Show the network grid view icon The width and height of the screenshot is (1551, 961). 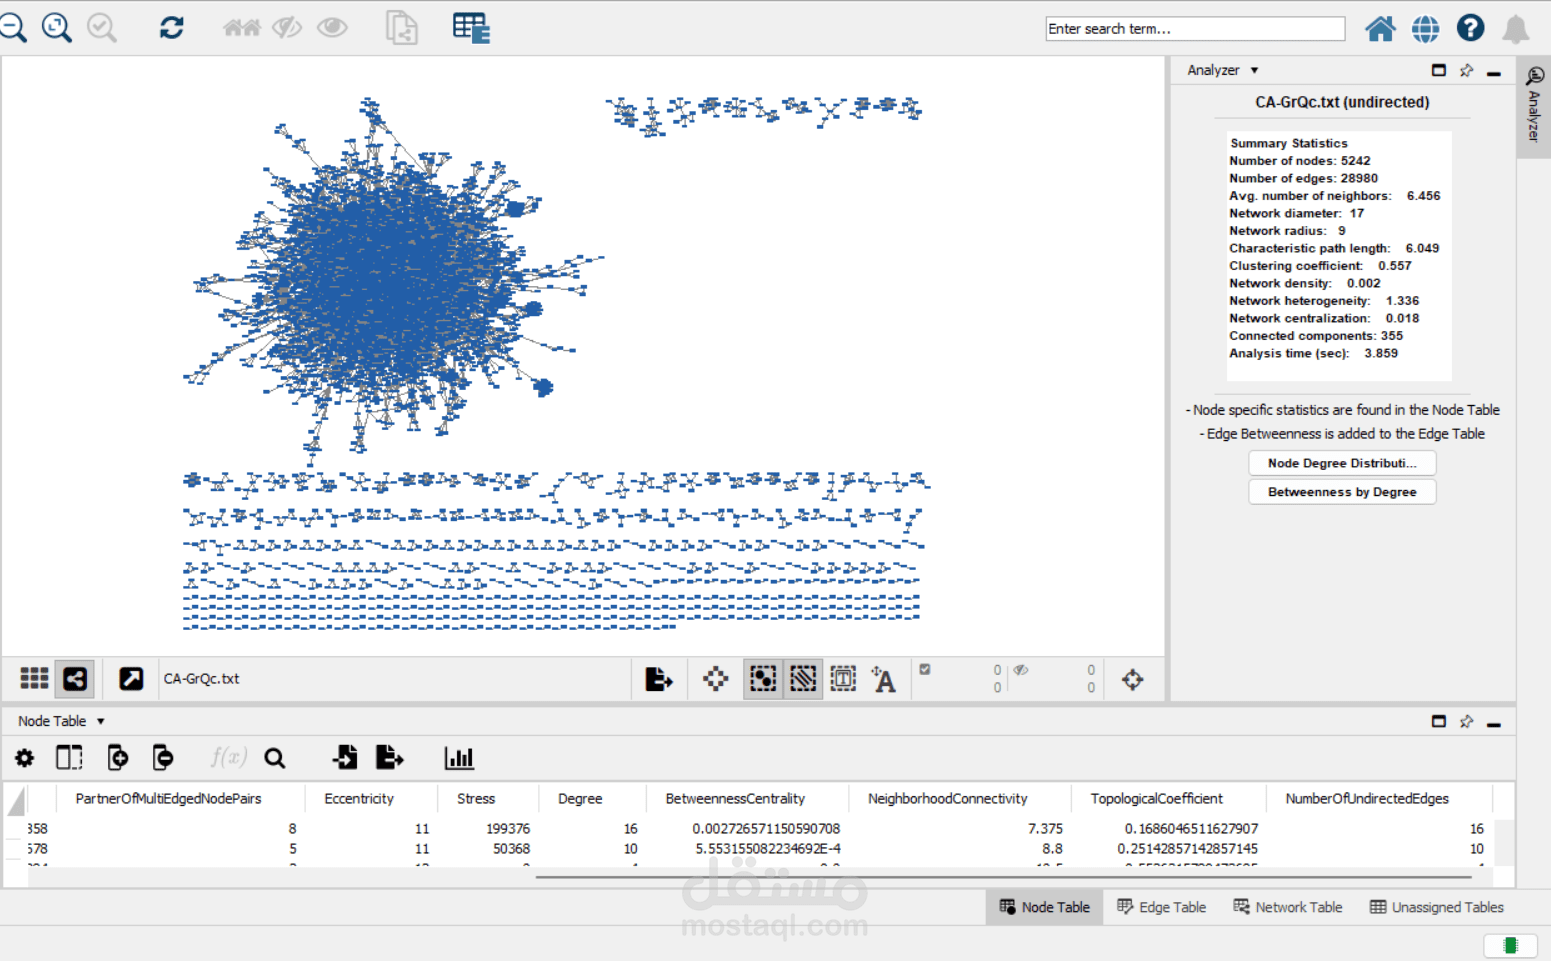pyautogui.click(x=34, y=679)
